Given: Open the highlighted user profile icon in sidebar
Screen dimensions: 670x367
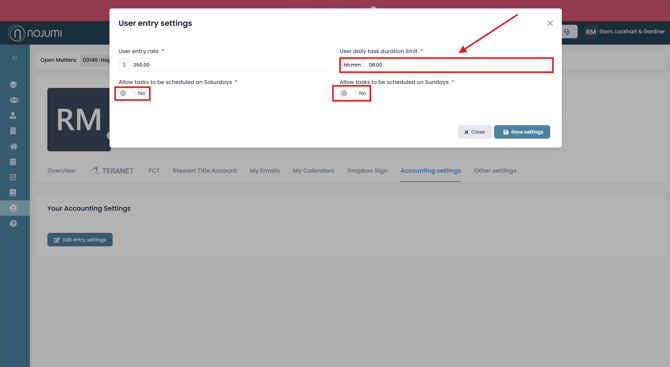Looking at the screenshot, I should (13, 208).
